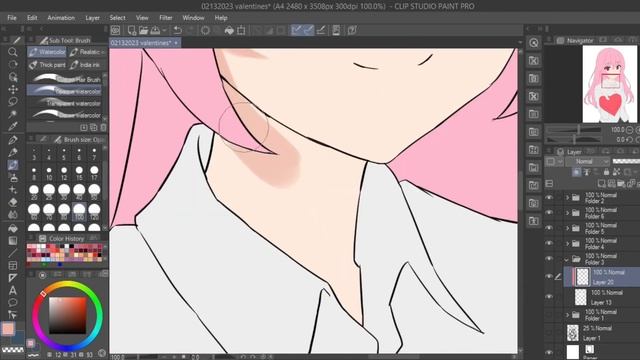Select the Lasso selection tool
640x360 pixels.
(13, 101)
